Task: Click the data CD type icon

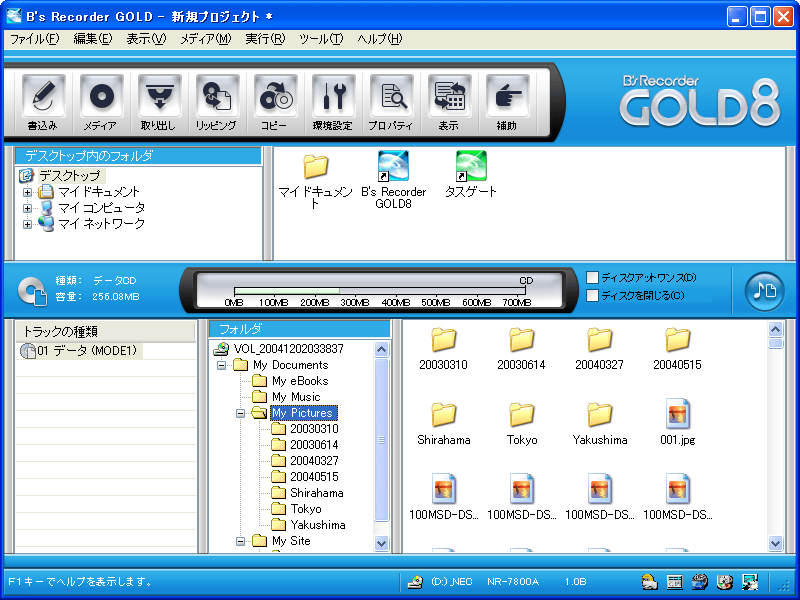Action: [x=32, y=291]
